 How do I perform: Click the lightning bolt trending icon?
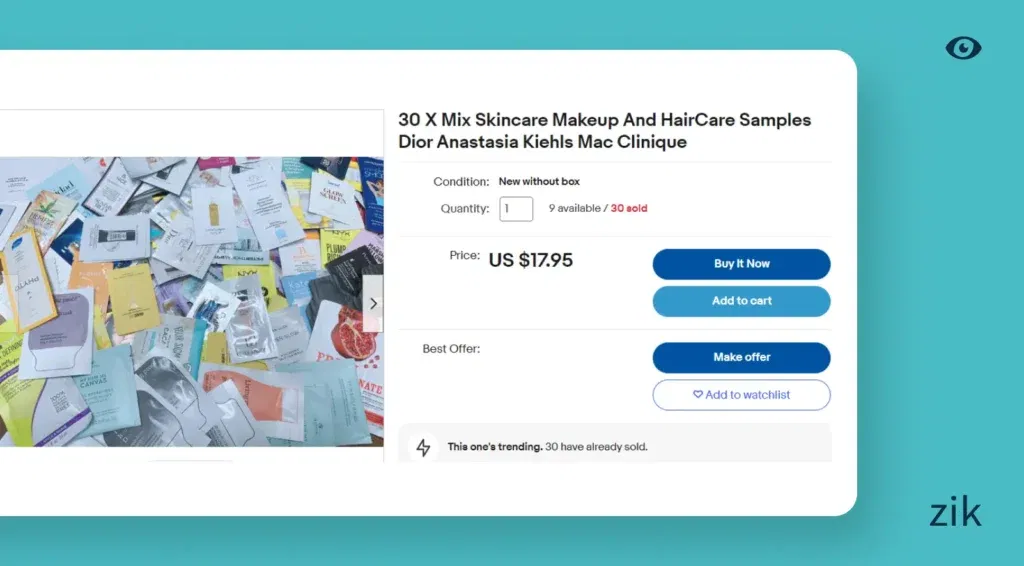click(x=423, y=447)
